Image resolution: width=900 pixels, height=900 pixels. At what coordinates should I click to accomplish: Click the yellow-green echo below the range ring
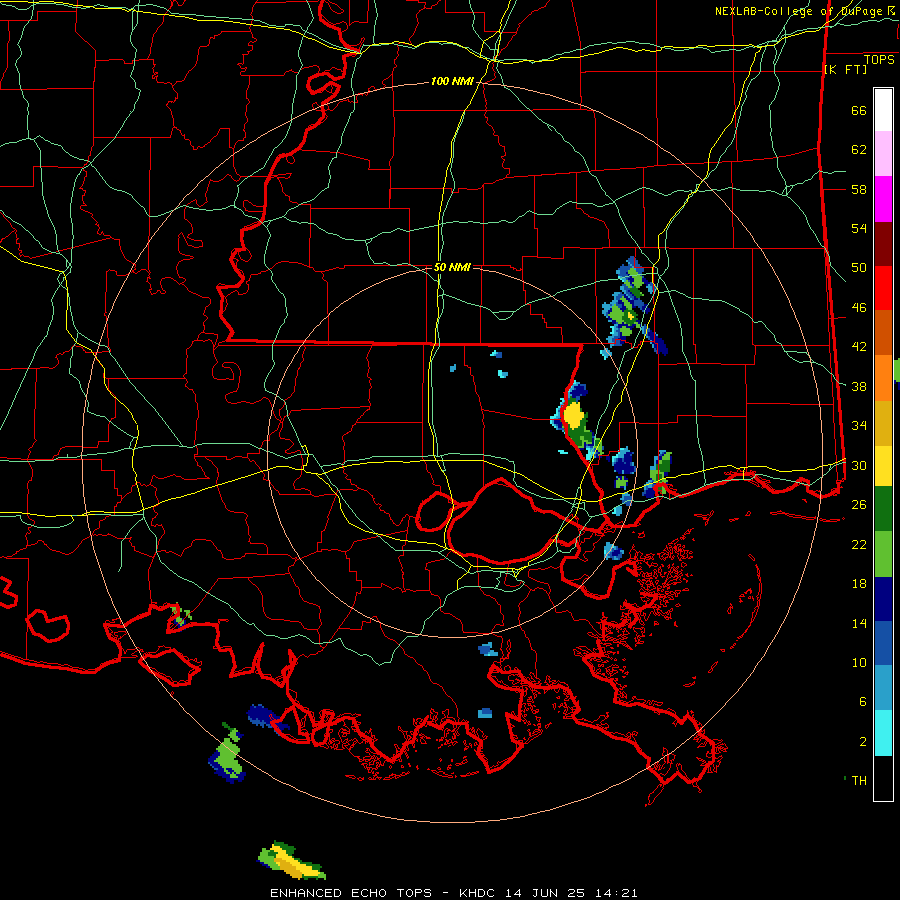click(x=292, y=861)
